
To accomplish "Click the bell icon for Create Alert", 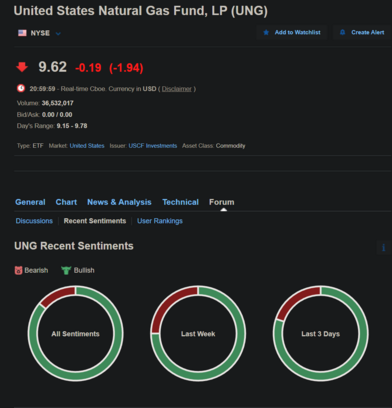I will tap(342, 32).
